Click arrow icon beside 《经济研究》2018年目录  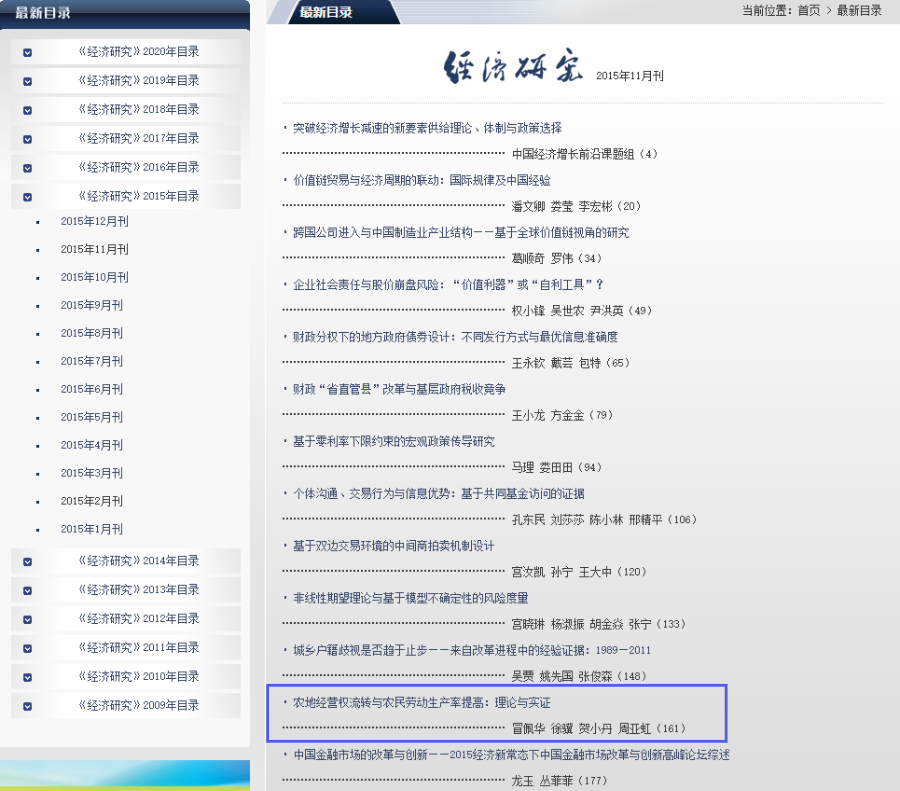27,110
